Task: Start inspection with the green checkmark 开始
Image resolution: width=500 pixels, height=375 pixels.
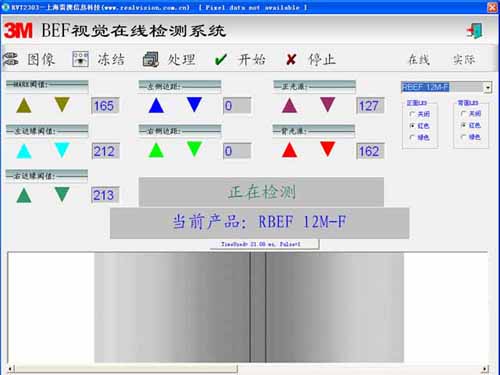Action: click(x=221, y=60)
